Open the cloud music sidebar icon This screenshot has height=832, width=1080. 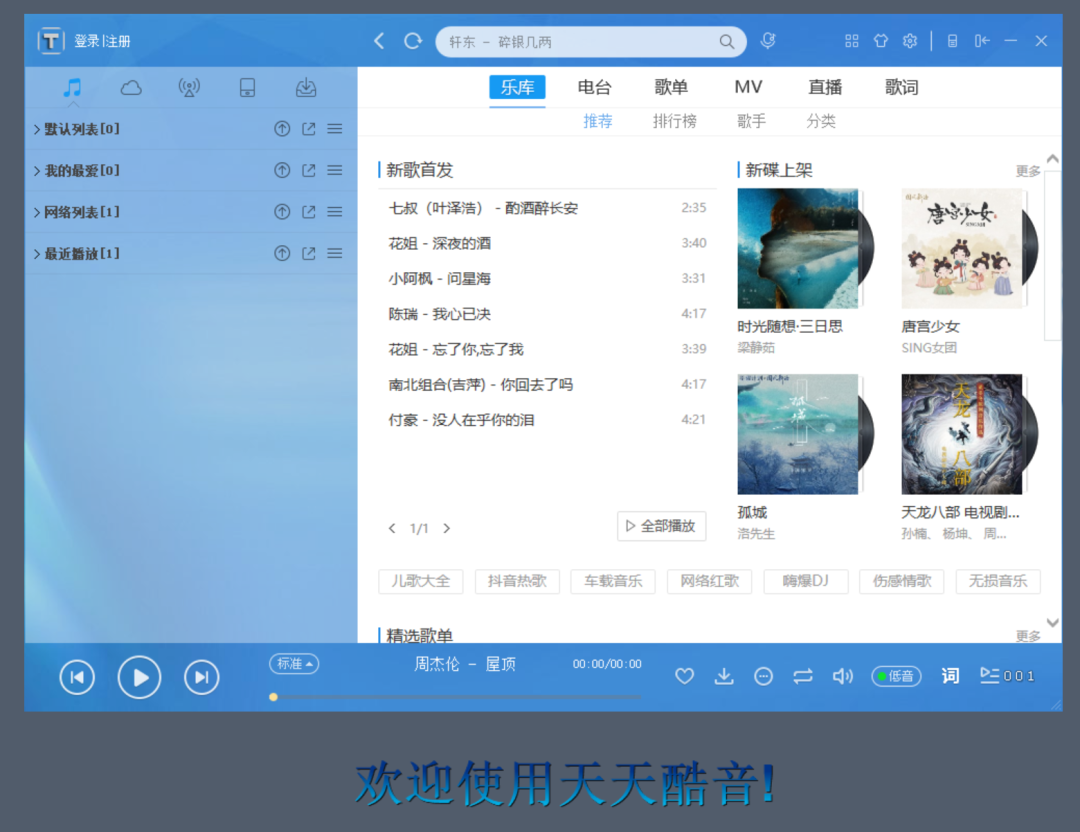pyautogui.click(x=131, y=87)
